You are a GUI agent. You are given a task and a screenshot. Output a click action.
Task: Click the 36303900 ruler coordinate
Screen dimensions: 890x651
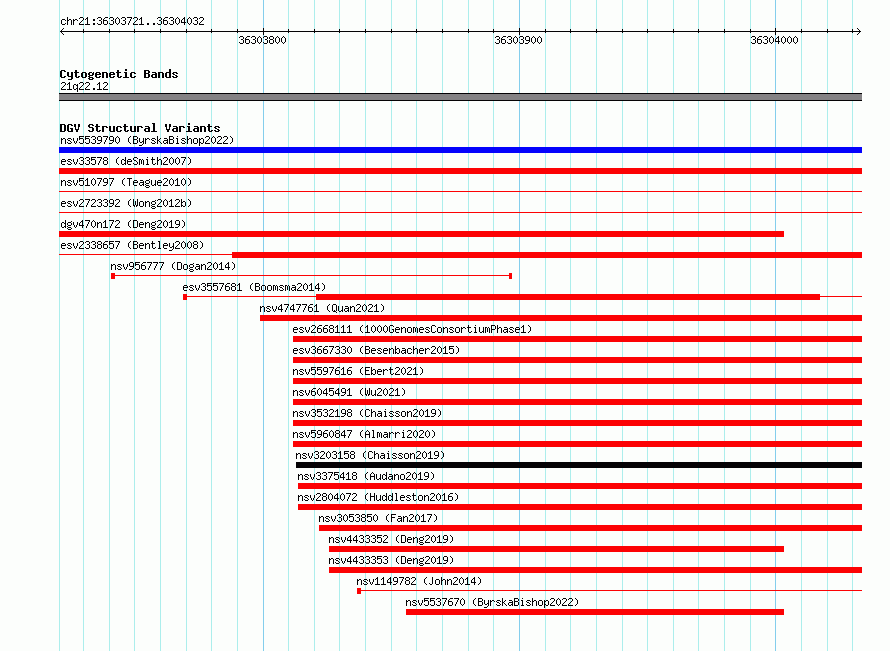pos(518,40)
